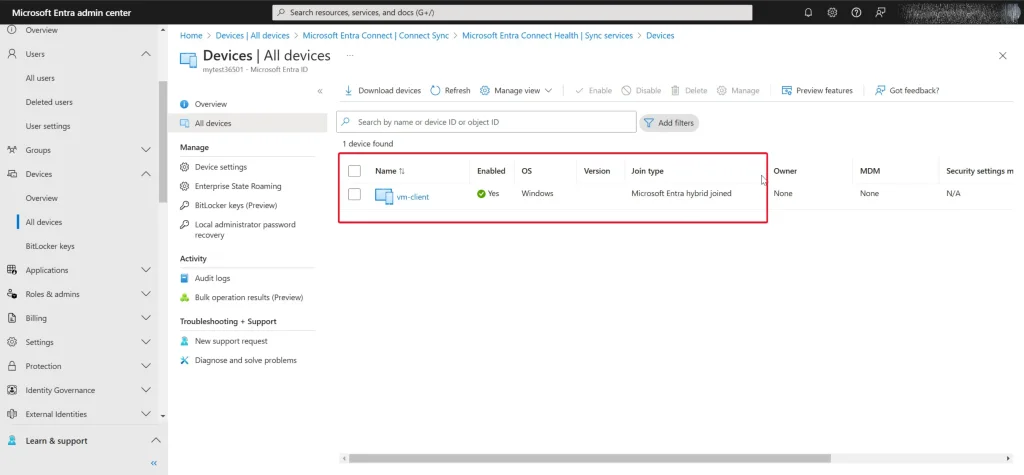Click Diagnose and solve problems icon
Image resolution: width=1024 pixels, height=475 pixels.
click(184, 361)
